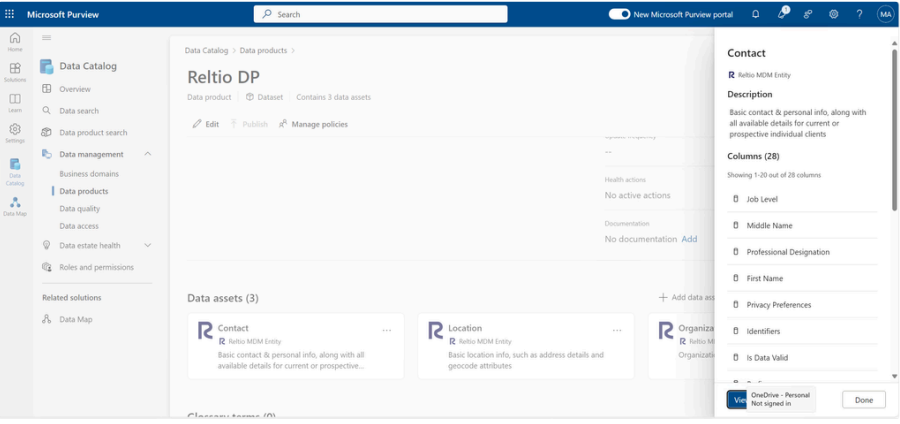Image resolution: width=900 pixels, height=424 pixels.
Task: Open the Location card's more options ellipsis
Action: pos(617,330)
